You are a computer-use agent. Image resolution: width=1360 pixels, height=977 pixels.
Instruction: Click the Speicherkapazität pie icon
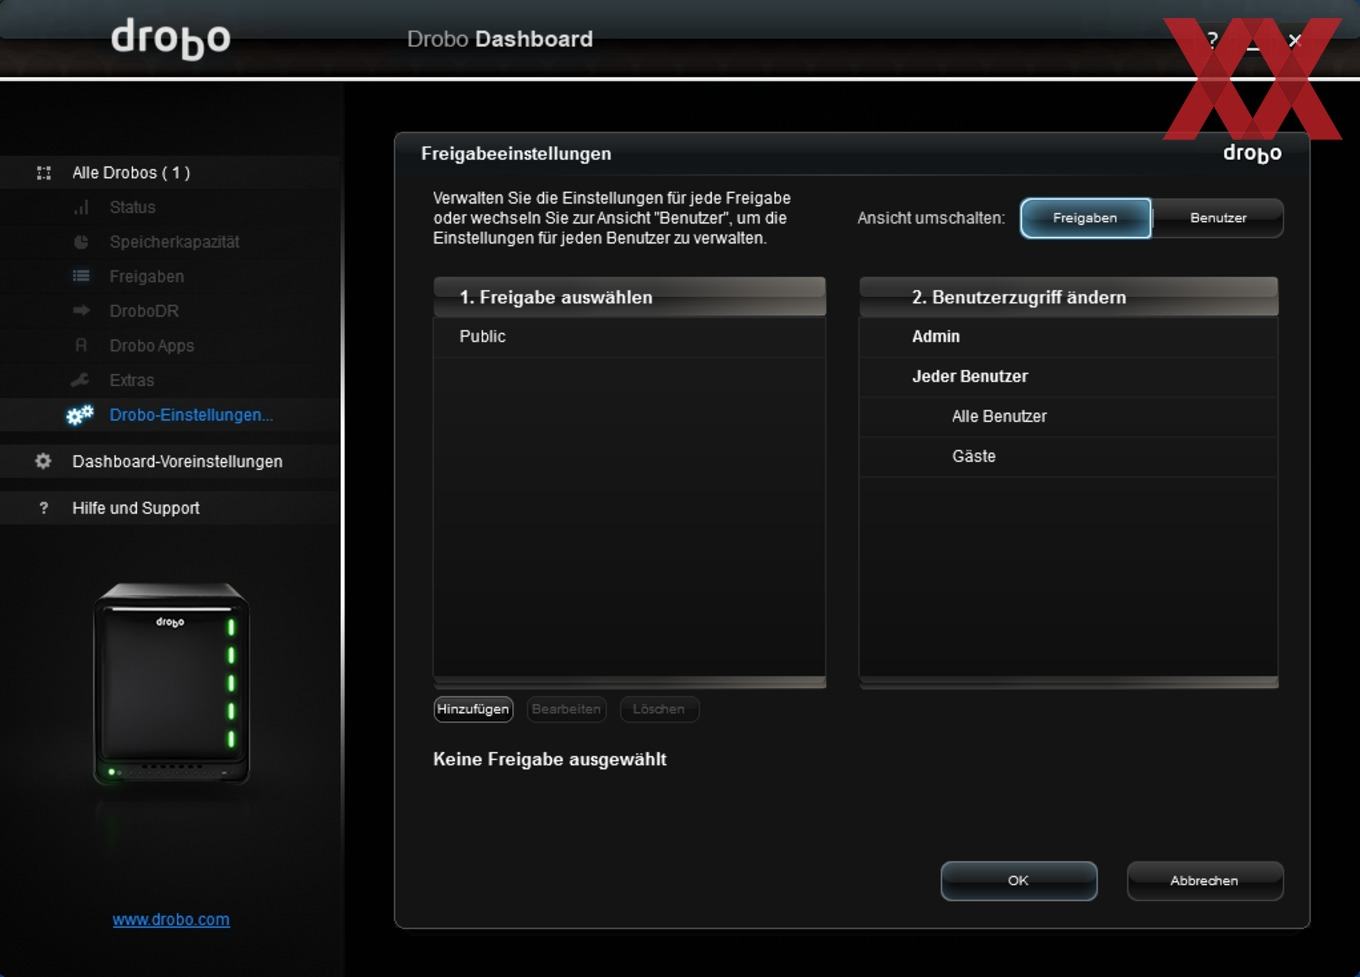coord(81,242)
